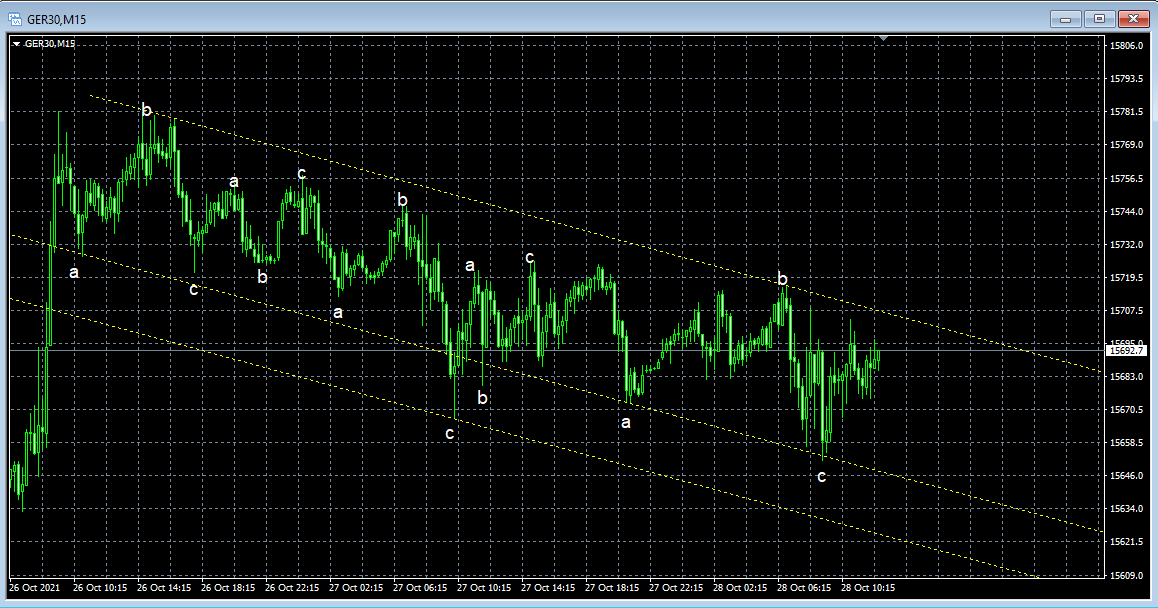Click price axis value 15646.0
Image resolution: width=1158 pixels, height=608 pixels.
pyautogui.click(x=1126, y=476)
